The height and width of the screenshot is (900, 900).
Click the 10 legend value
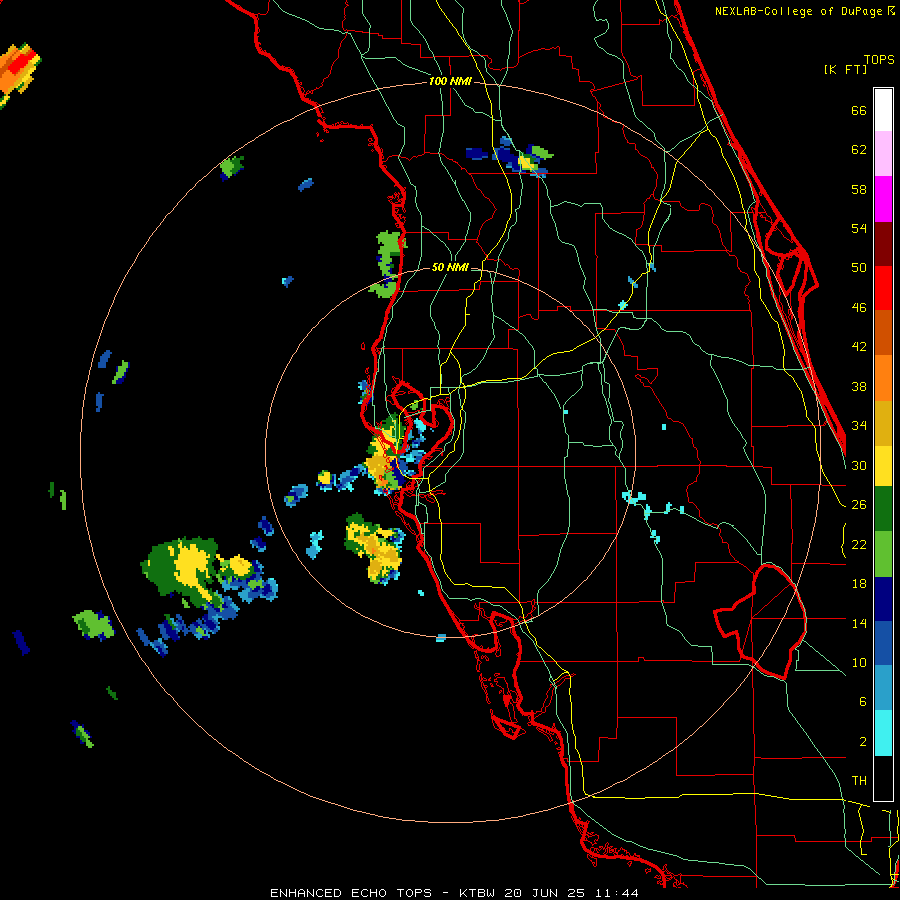click(859, 662)
